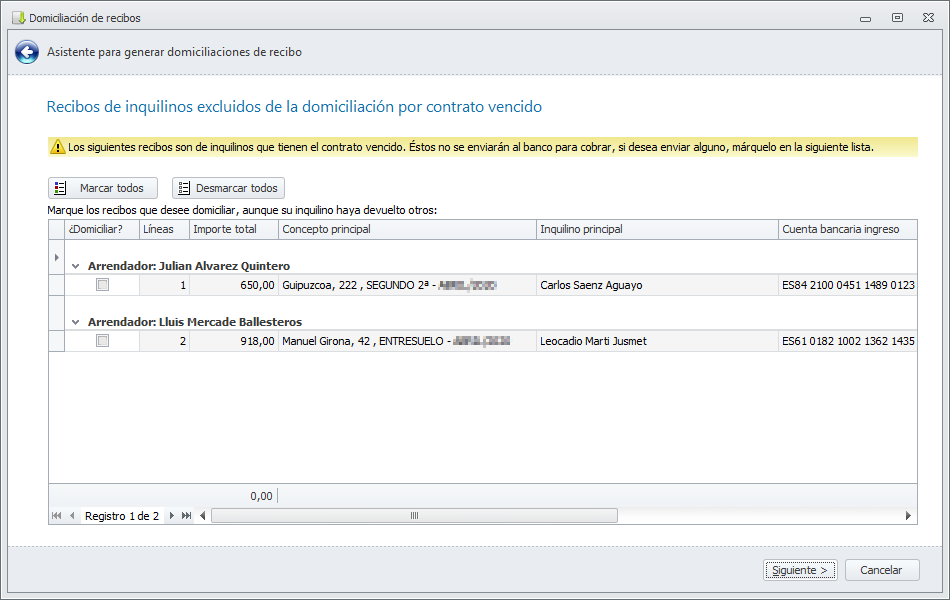
Task: Click the Líneas value 2 cell
Action: click(x=164, y=341)
